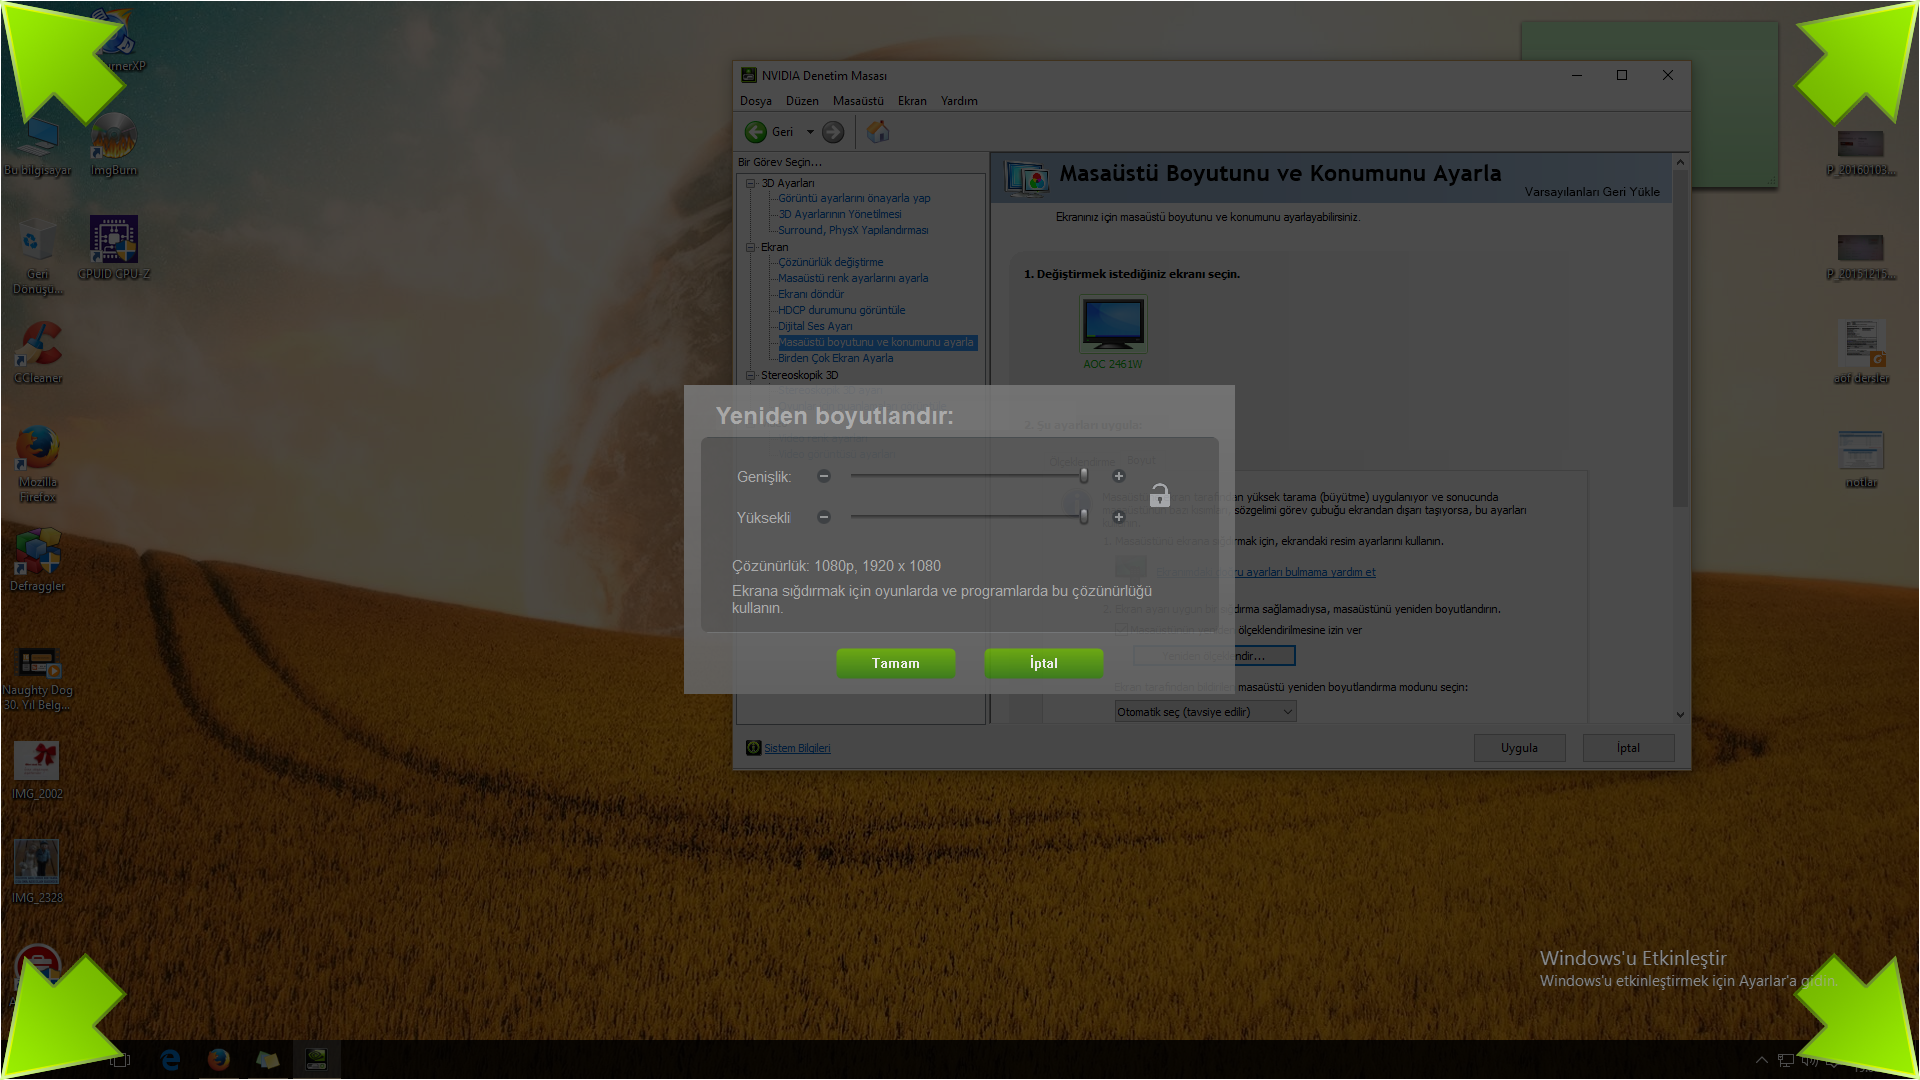Select Birden Çok Ekran Ayarla
Screen dimensions: 1920x1080
pos(836,358)
